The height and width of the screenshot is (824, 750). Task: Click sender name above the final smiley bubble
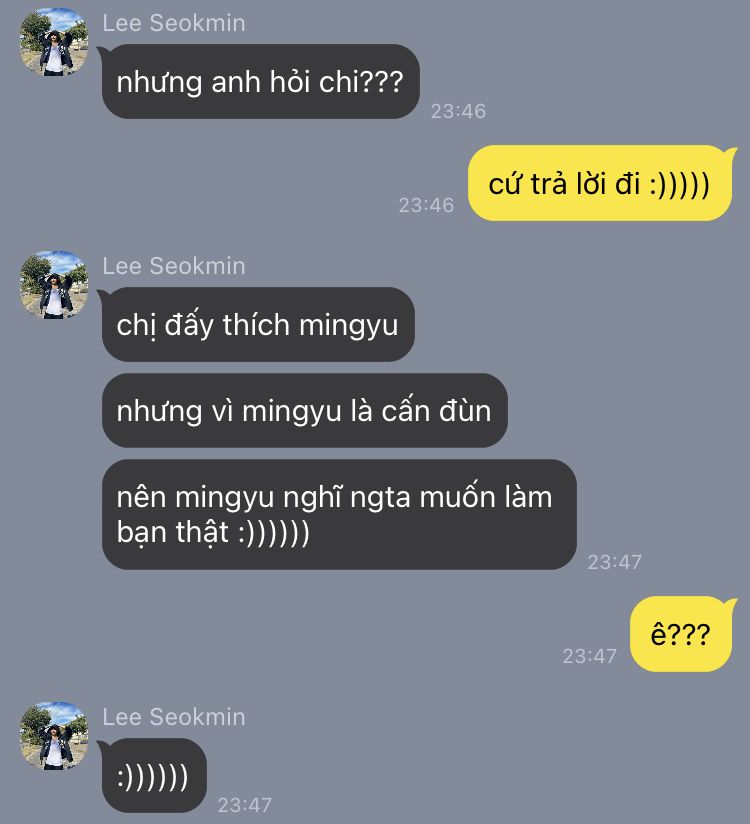(173, 717)
